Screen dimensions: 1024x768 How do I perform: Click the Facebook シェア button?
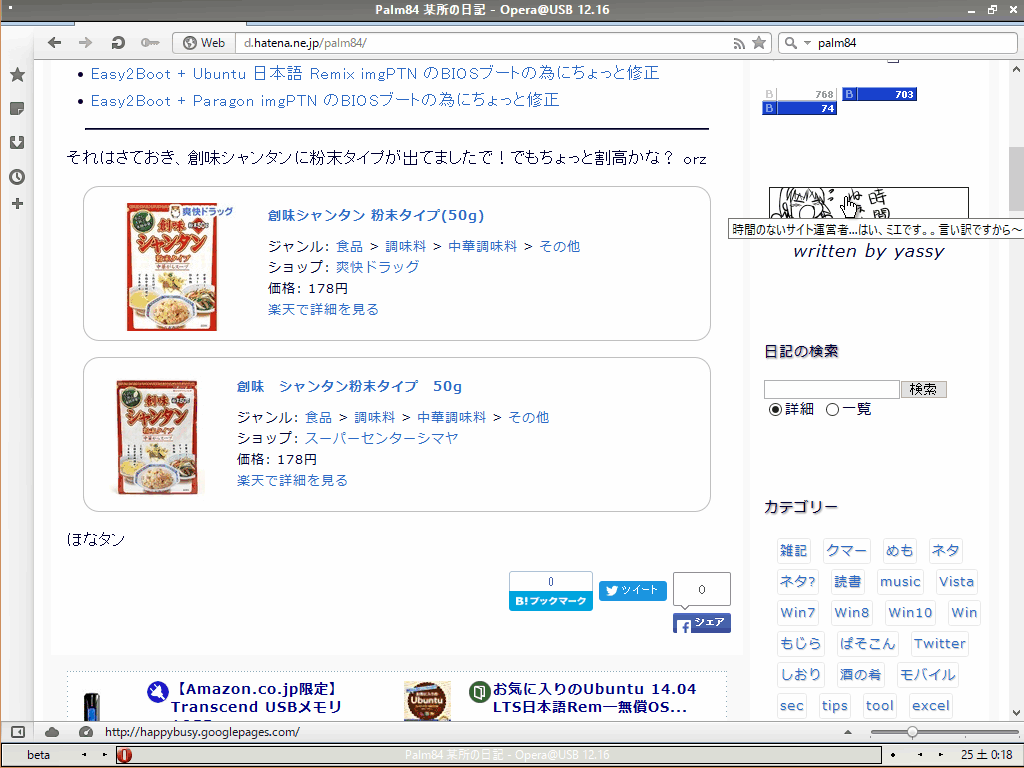701,623
